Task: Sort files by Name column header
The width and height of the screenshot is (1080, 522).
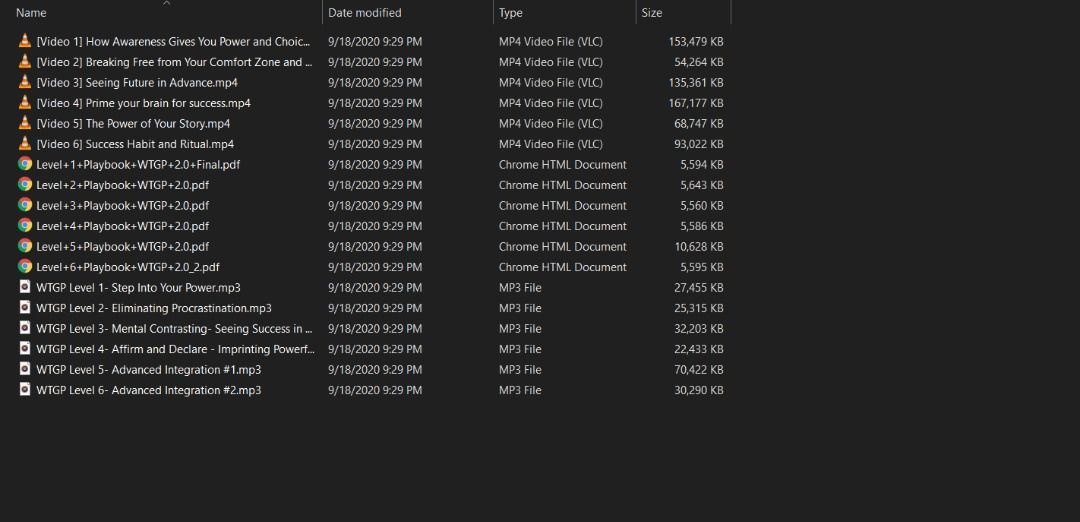Action: 32,13
